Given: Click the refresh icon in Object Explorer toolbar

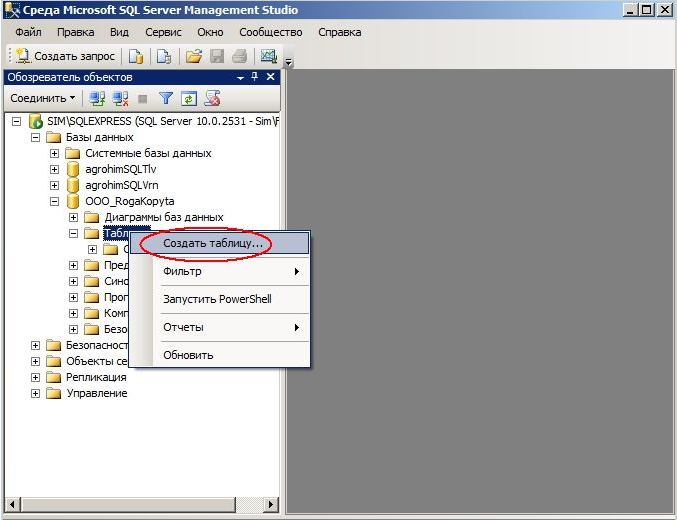Looking at the screenshot, I should click(189, 98).
